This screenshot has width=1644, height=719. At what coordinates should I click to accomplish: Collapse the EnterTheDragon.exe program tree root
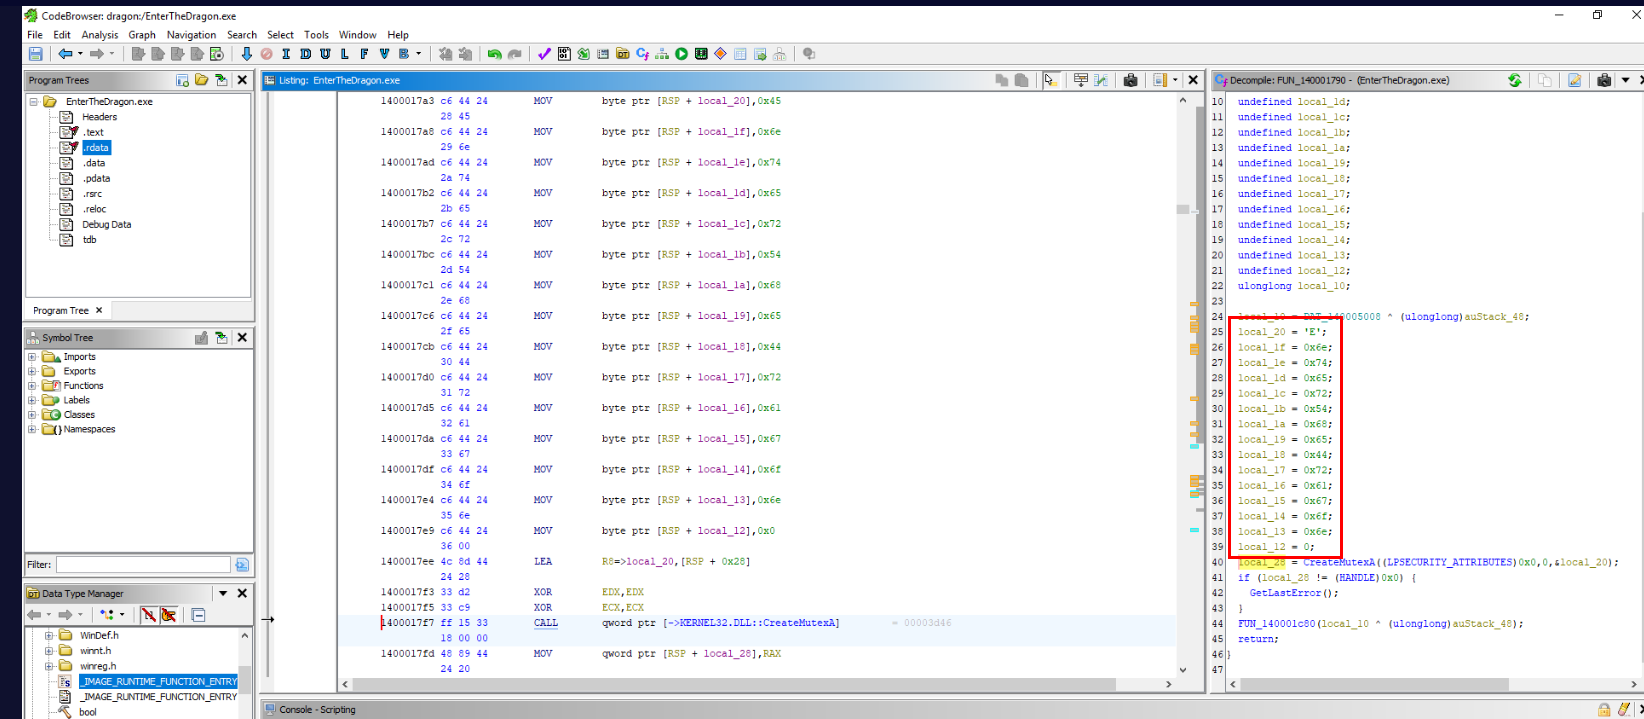click(x=33, y=102)
